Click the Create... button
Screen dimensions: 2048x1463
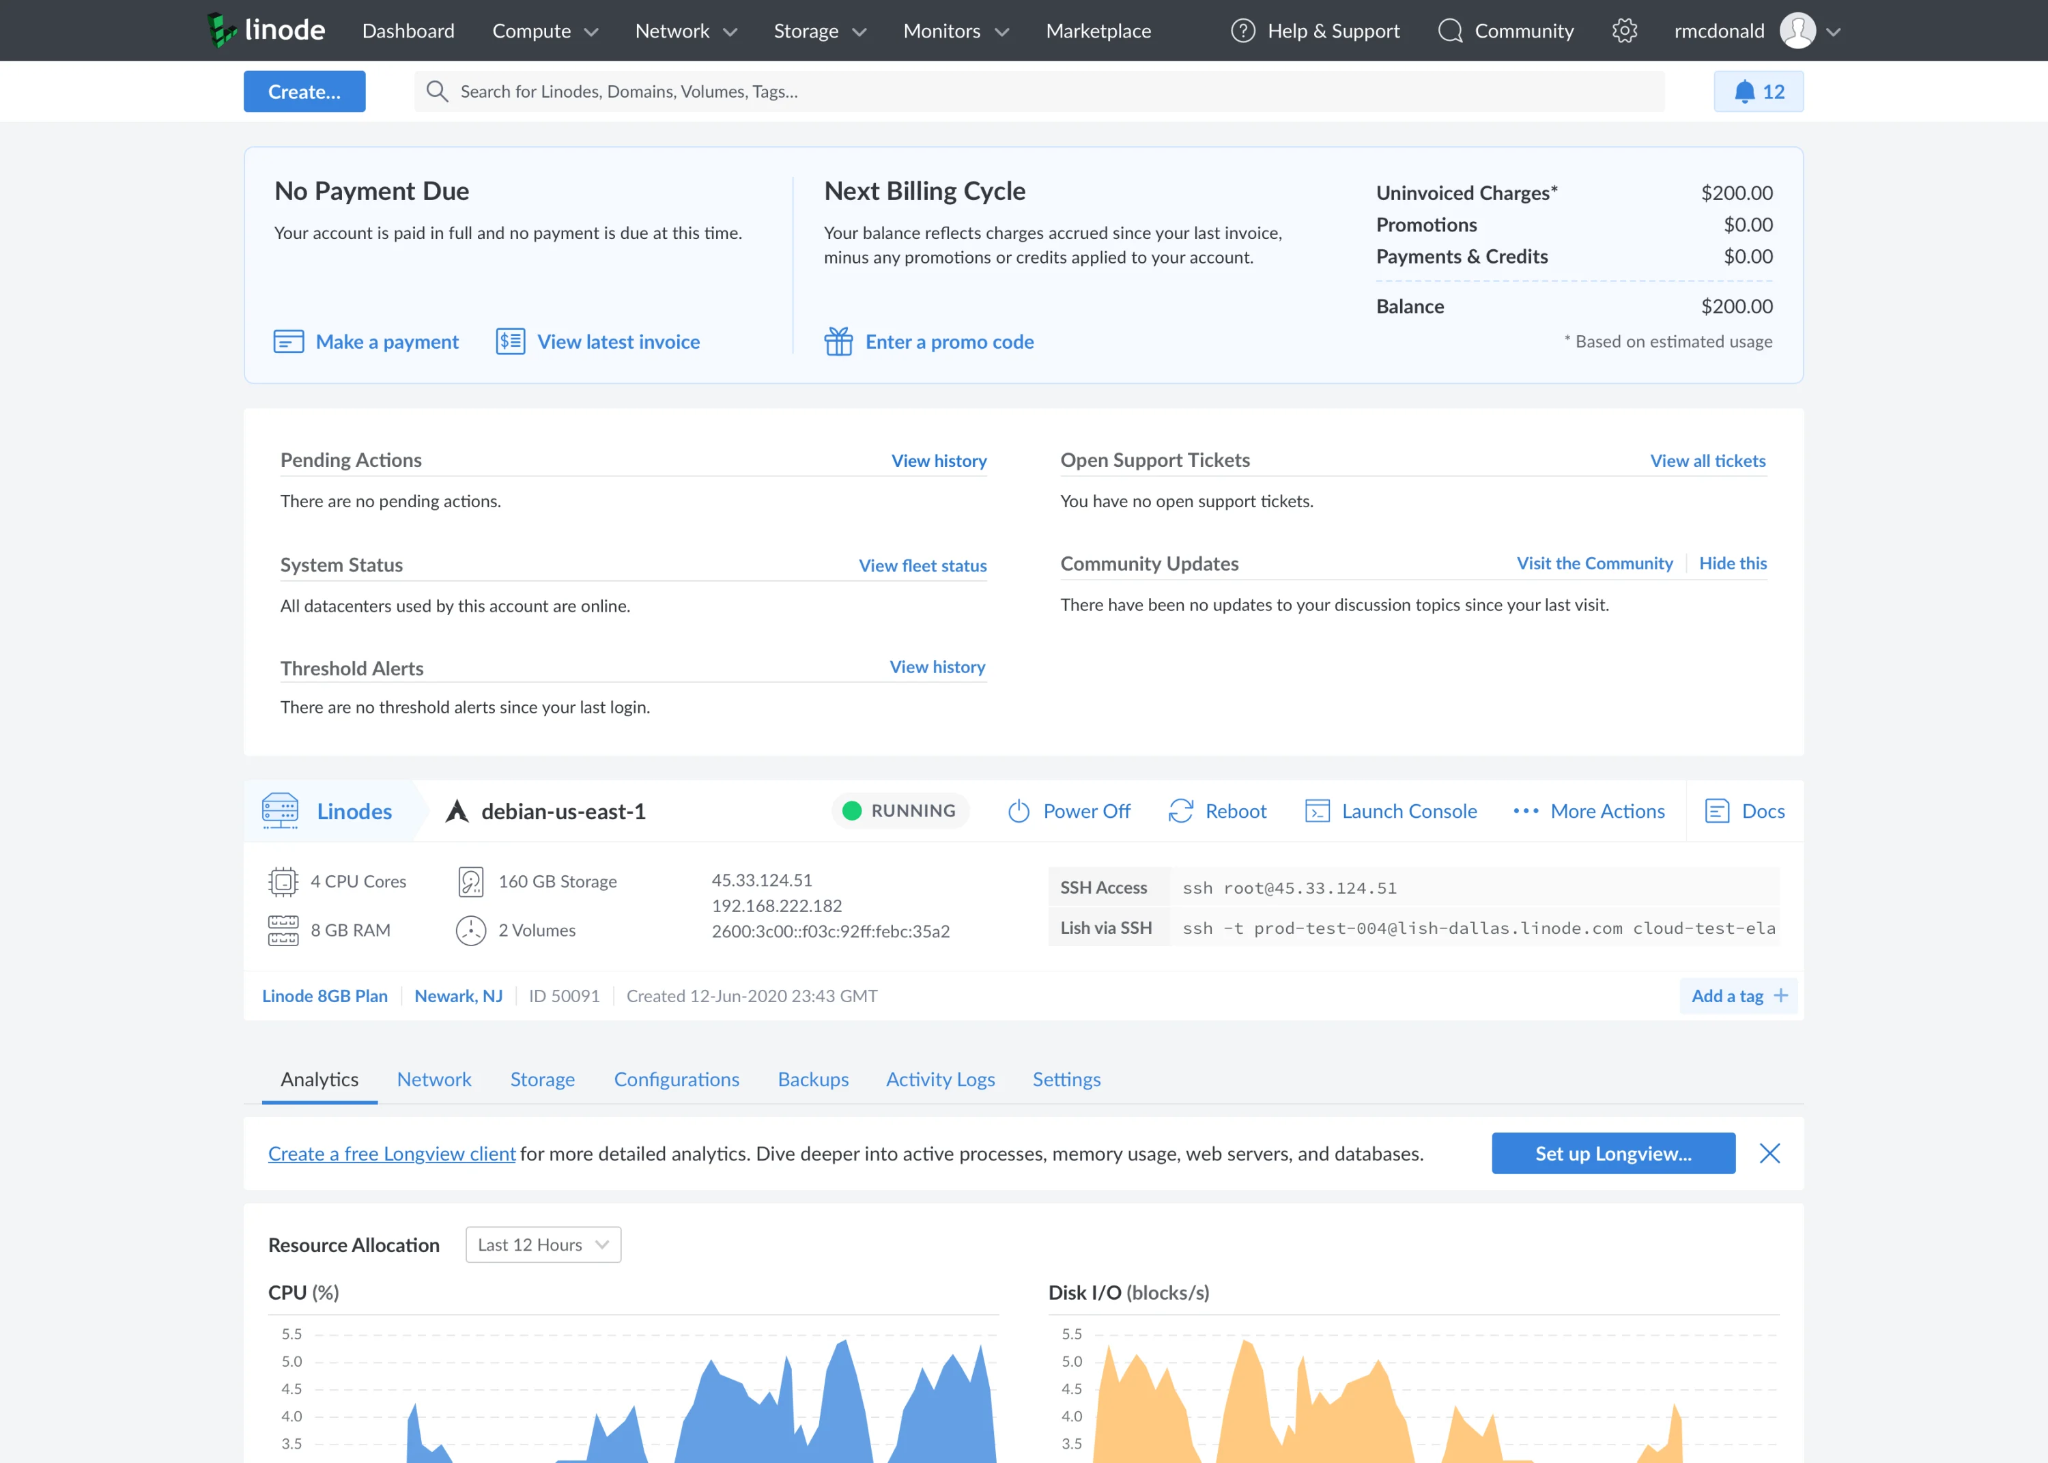point(304,92)
